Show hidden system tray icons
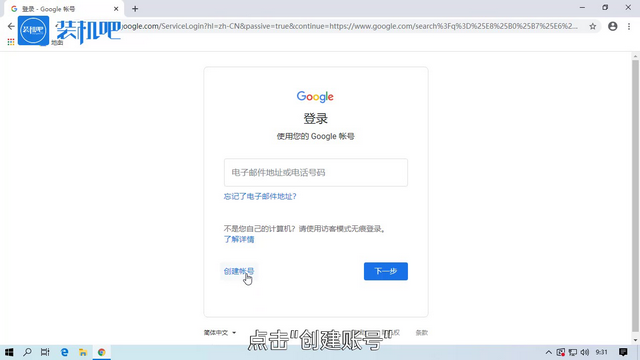This screenshot has width=640, height=360. (x=549, y=352)
